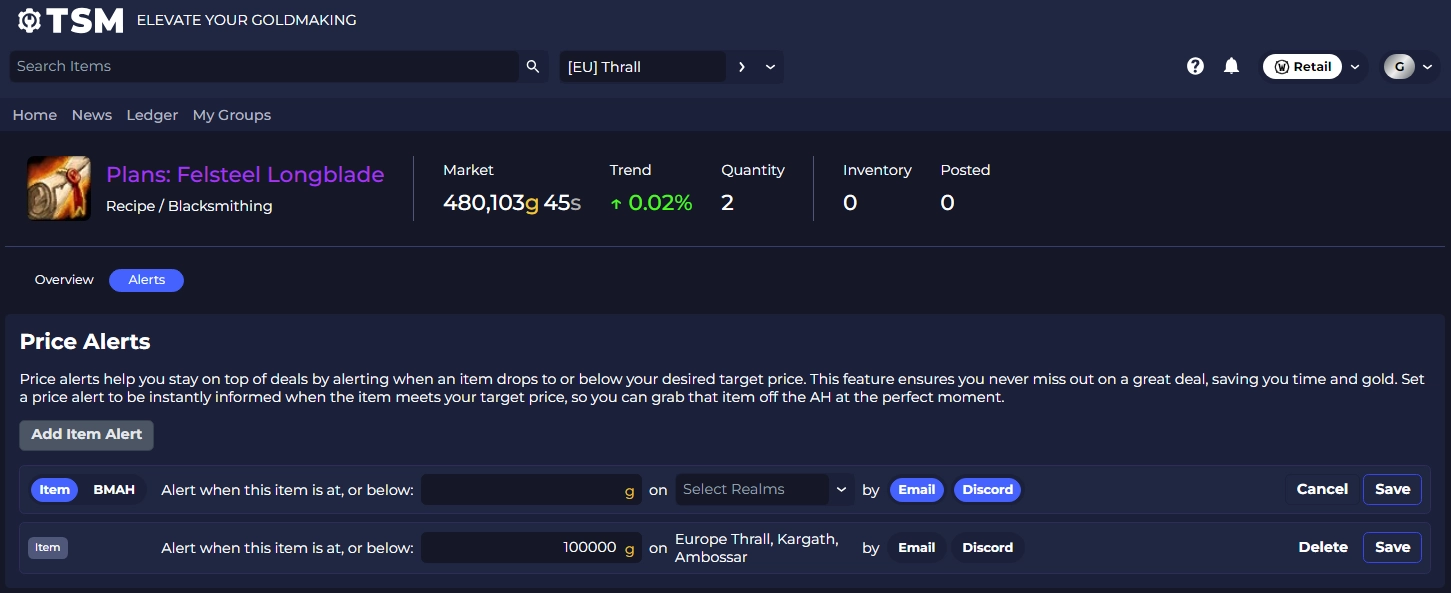
Task: Delete the 100000g price alert
Action: tap(1323, 547)
